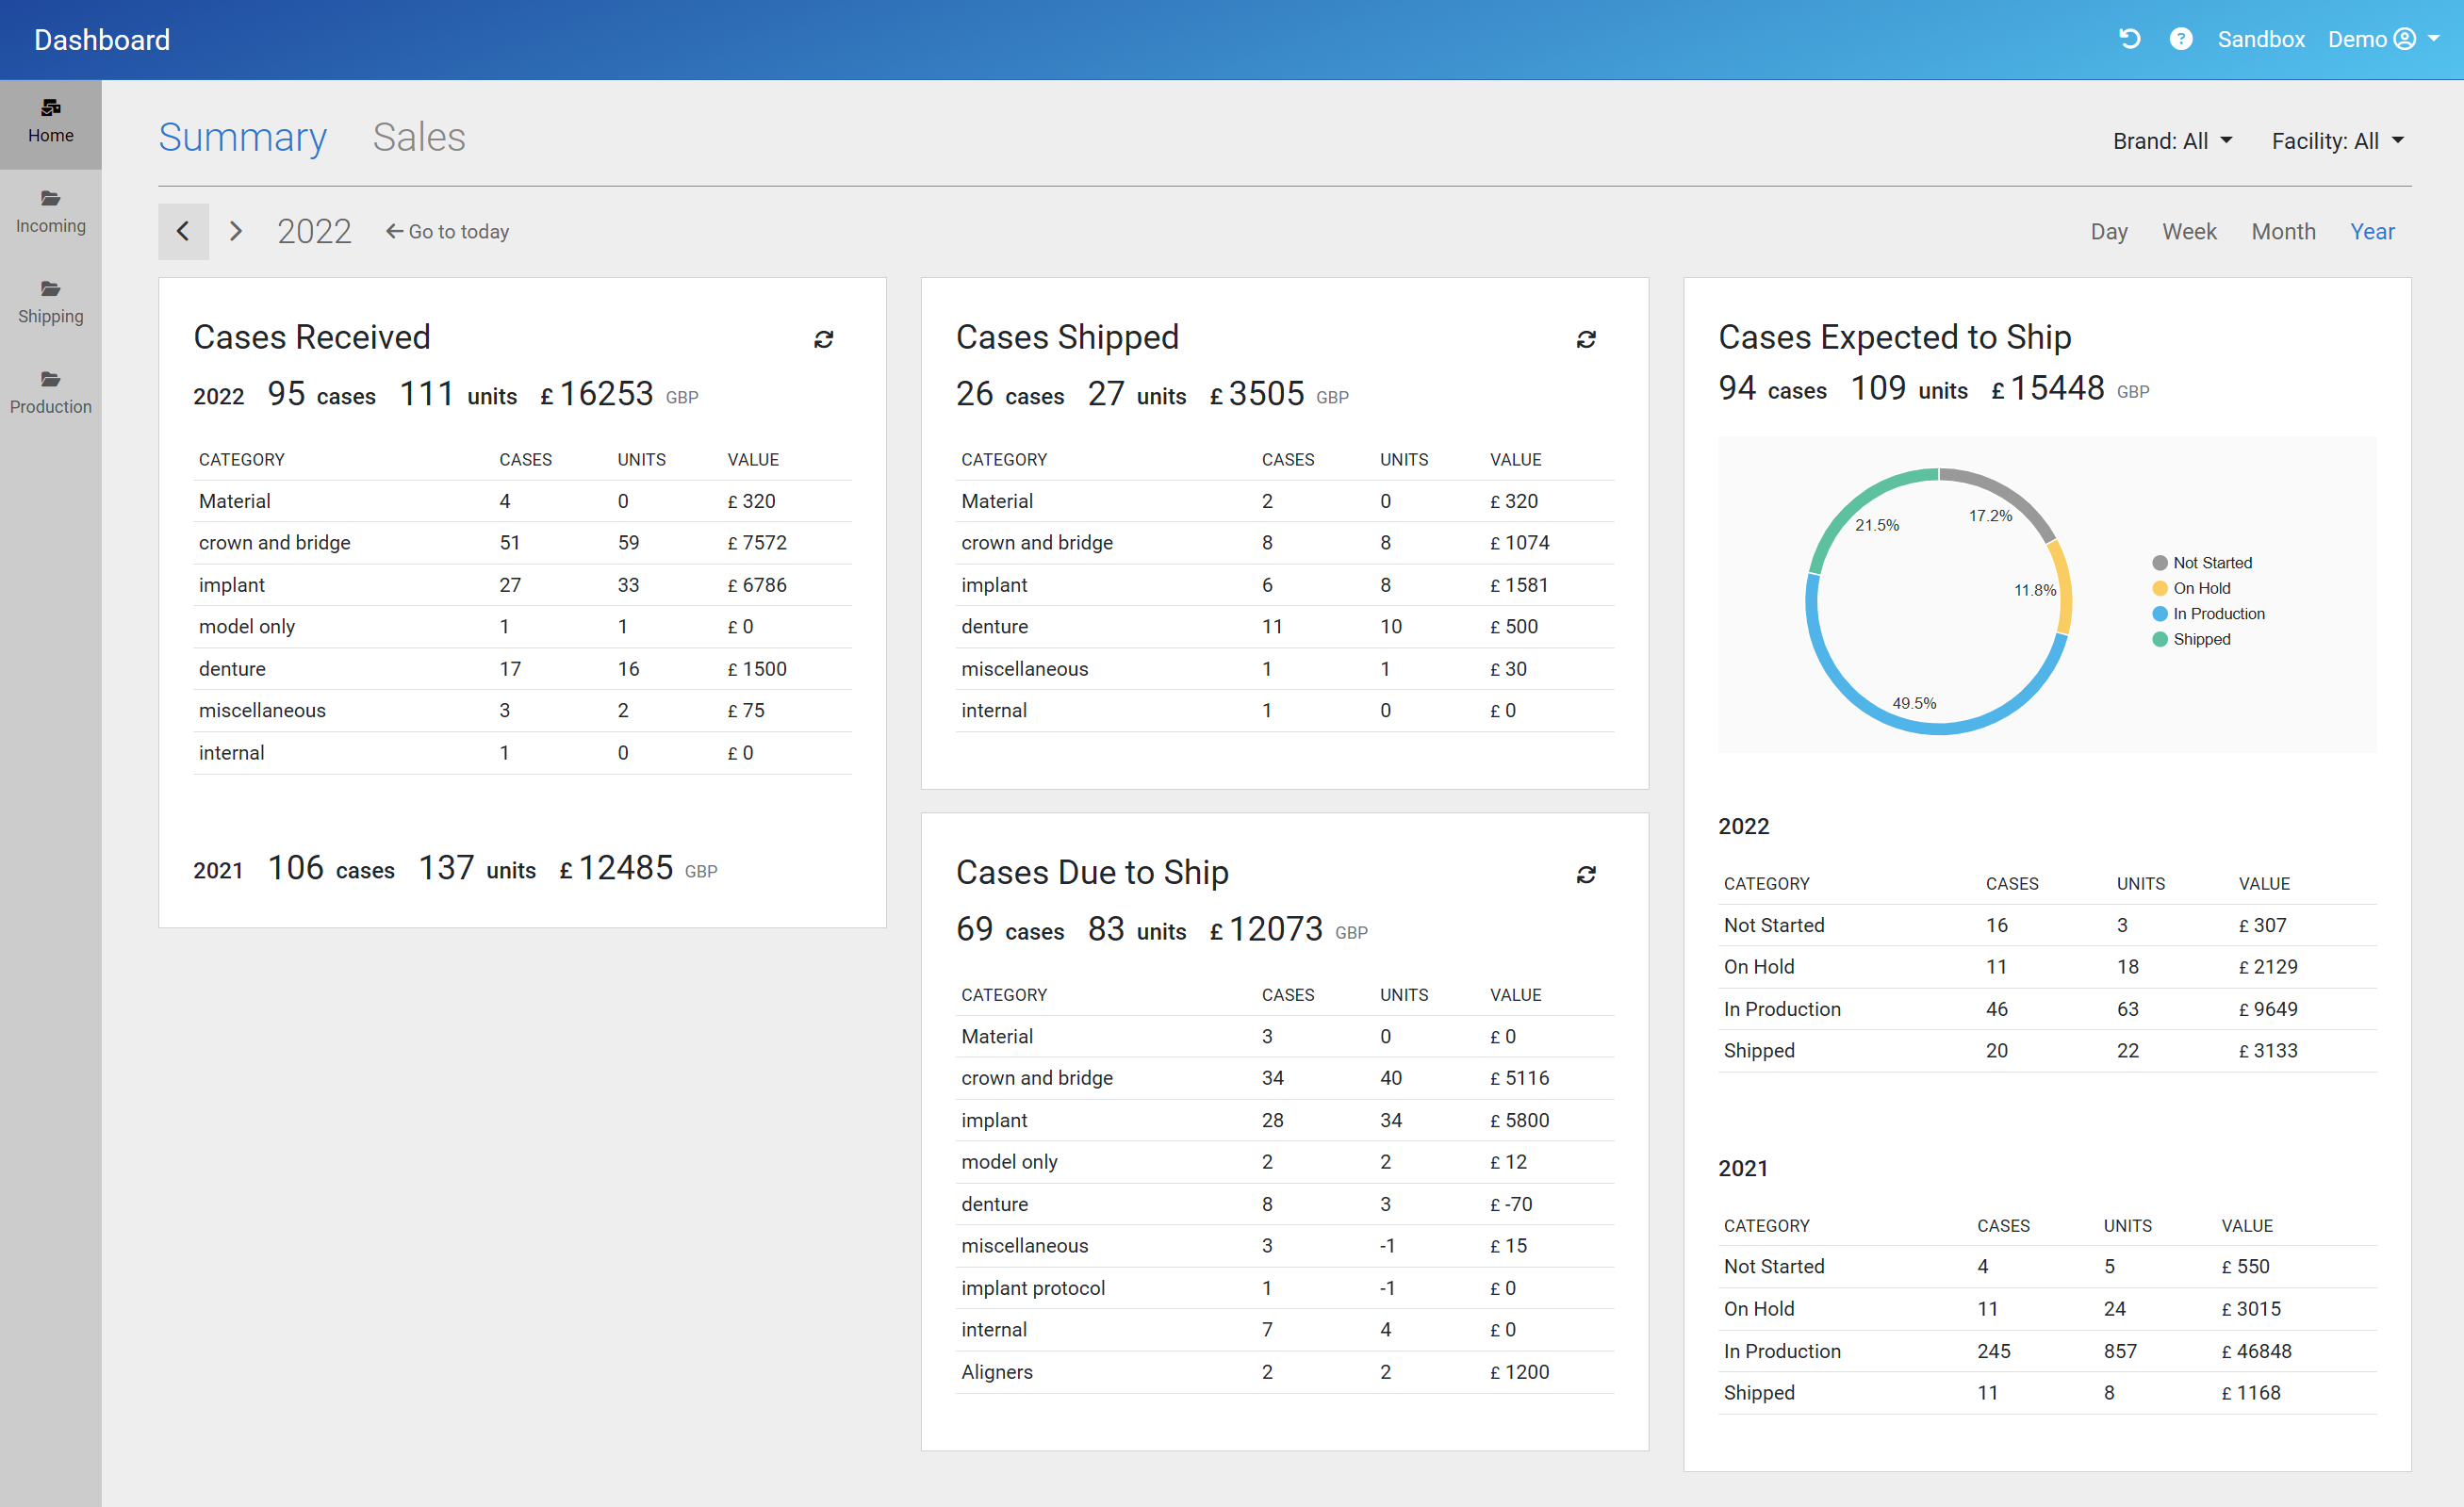The width and height of the screenshot is (2464, 1507).
Task: Open the help question mark icon
Action: pos(2180,39)
